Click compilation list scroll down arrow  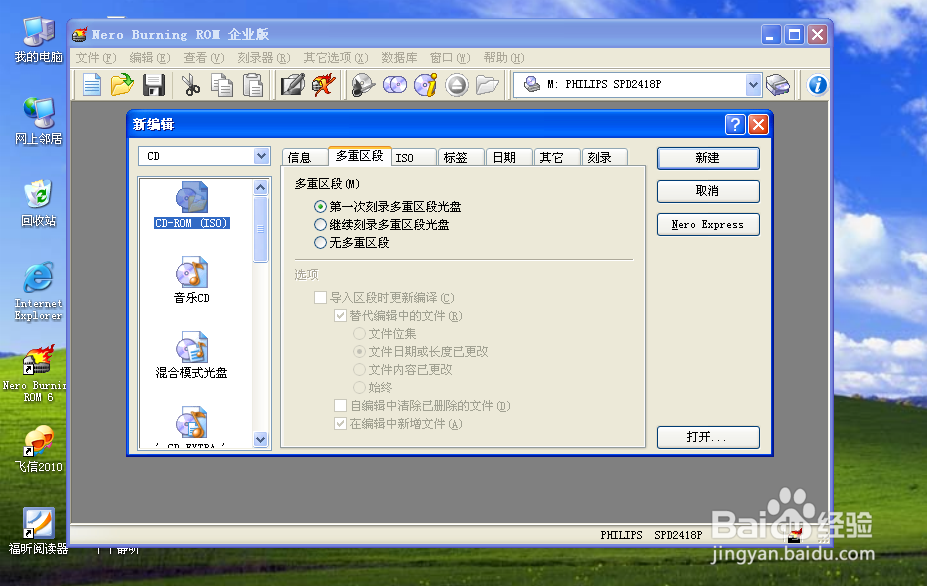261,439
